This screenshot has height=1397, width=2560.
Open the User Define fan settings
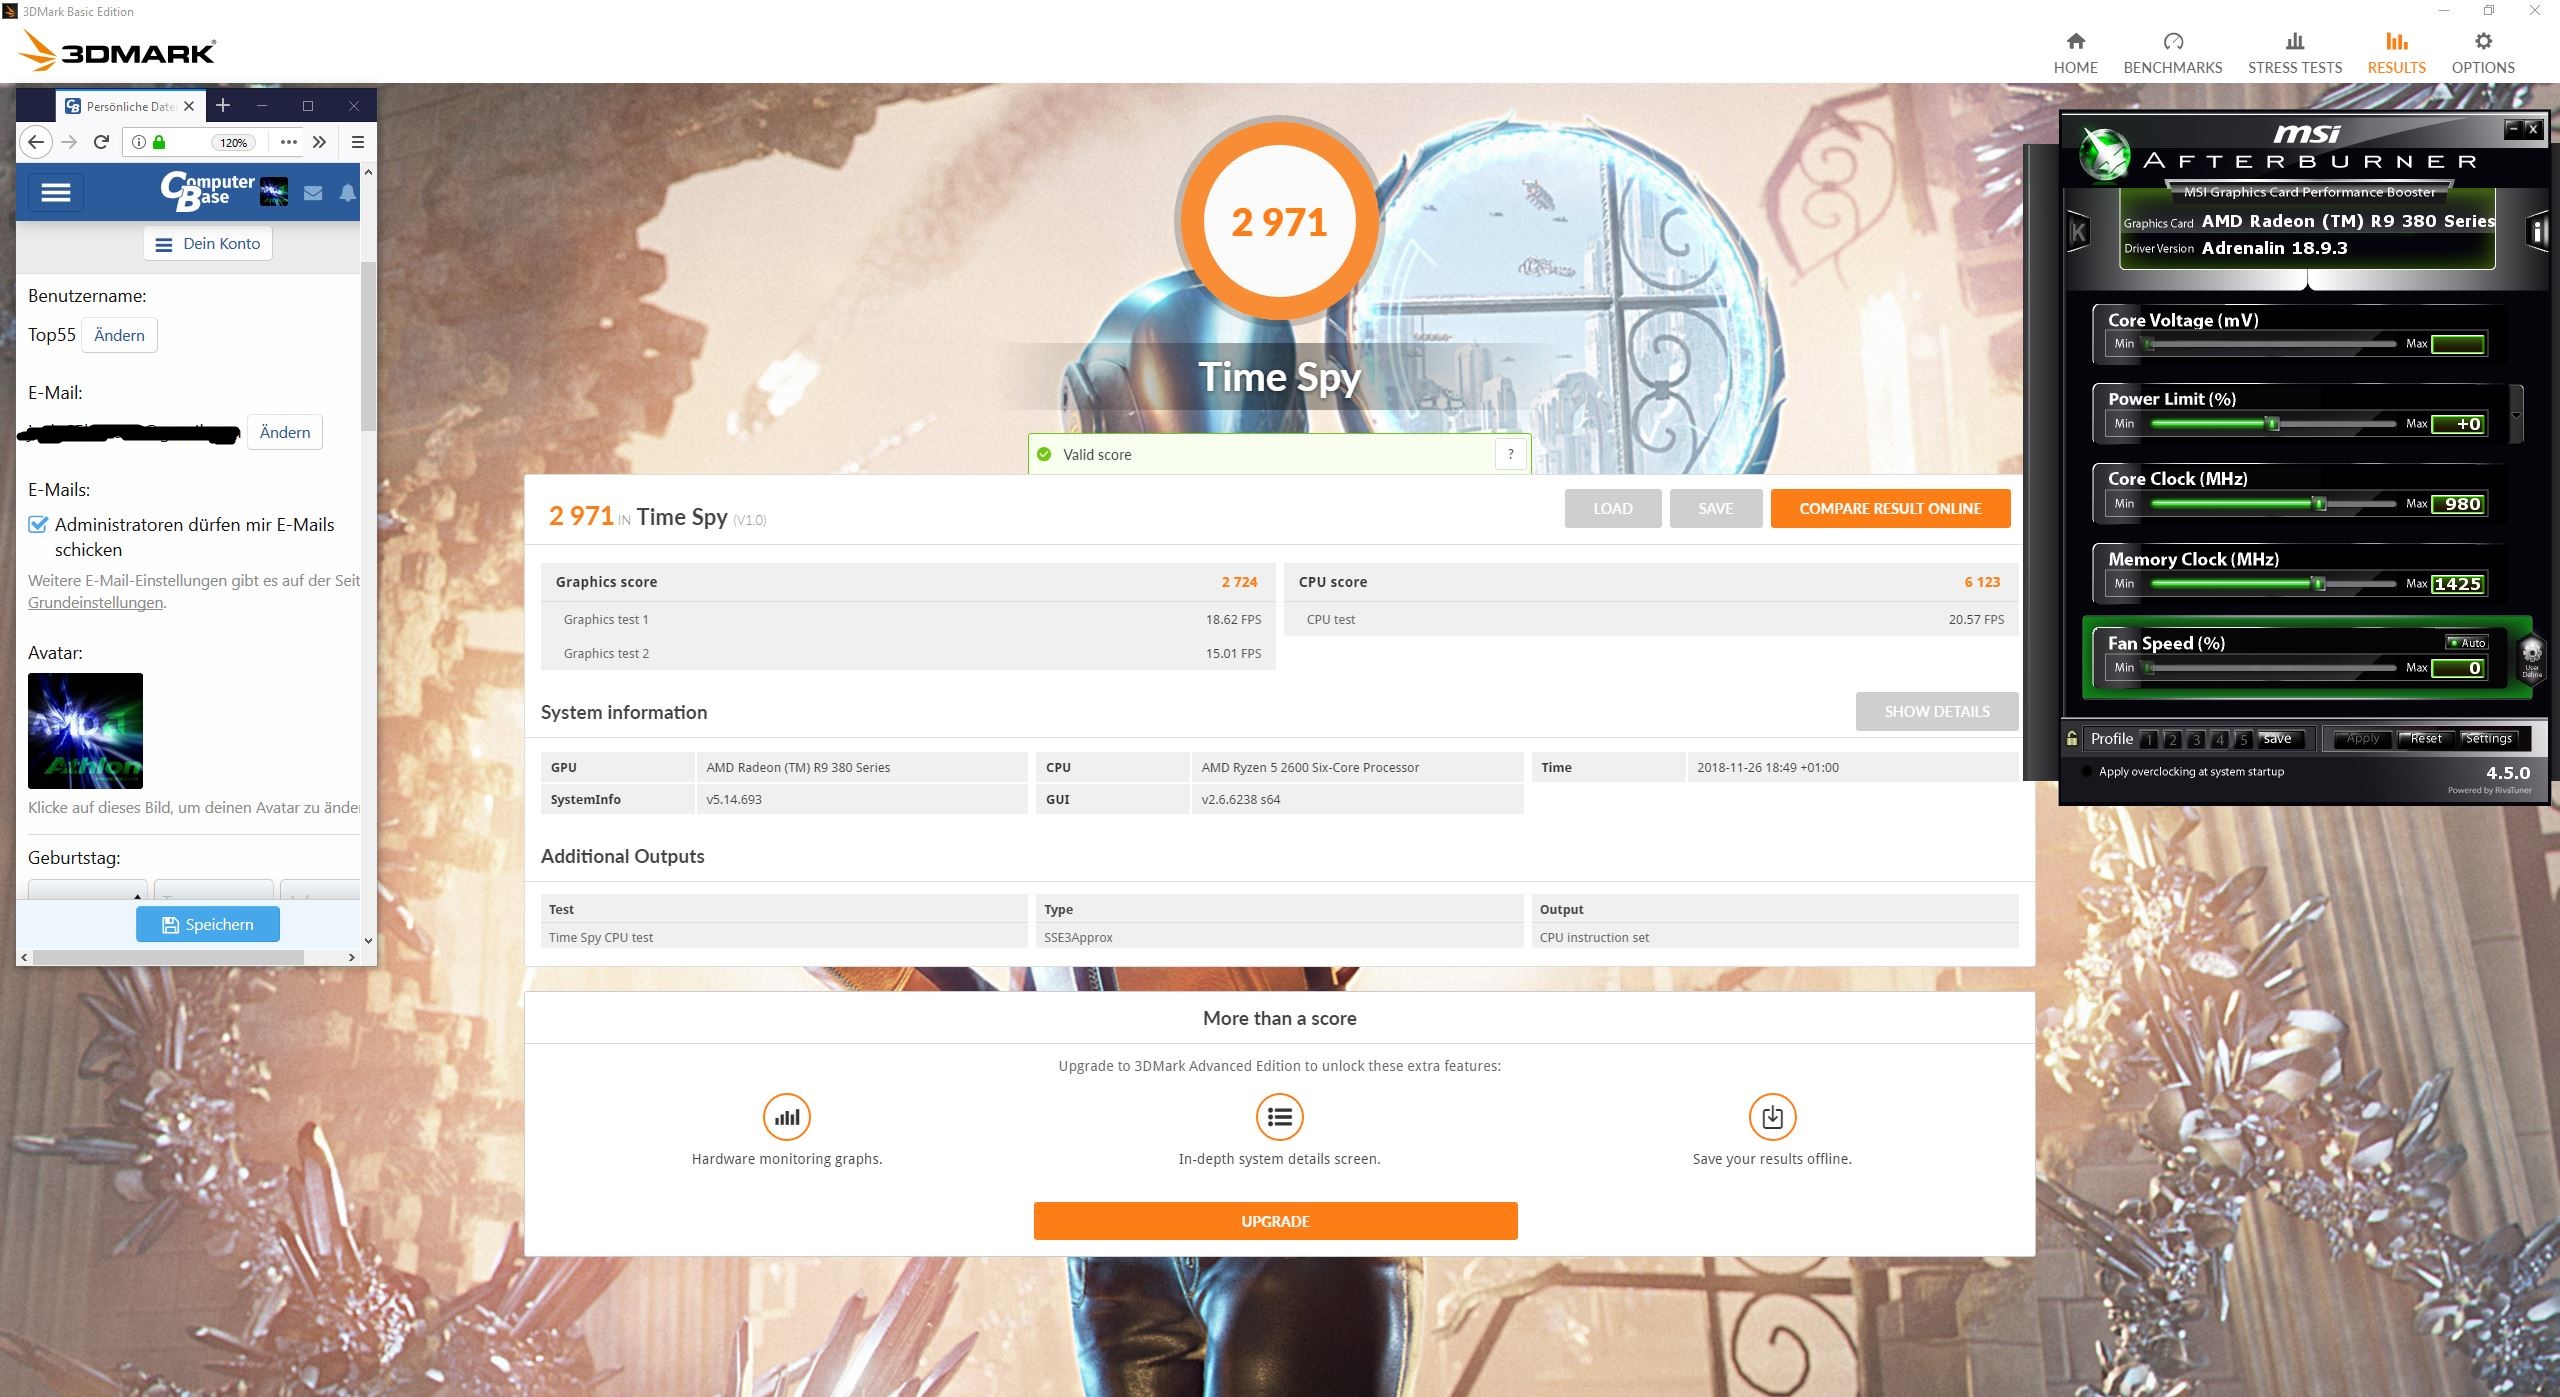click(x=2531, y=658)
